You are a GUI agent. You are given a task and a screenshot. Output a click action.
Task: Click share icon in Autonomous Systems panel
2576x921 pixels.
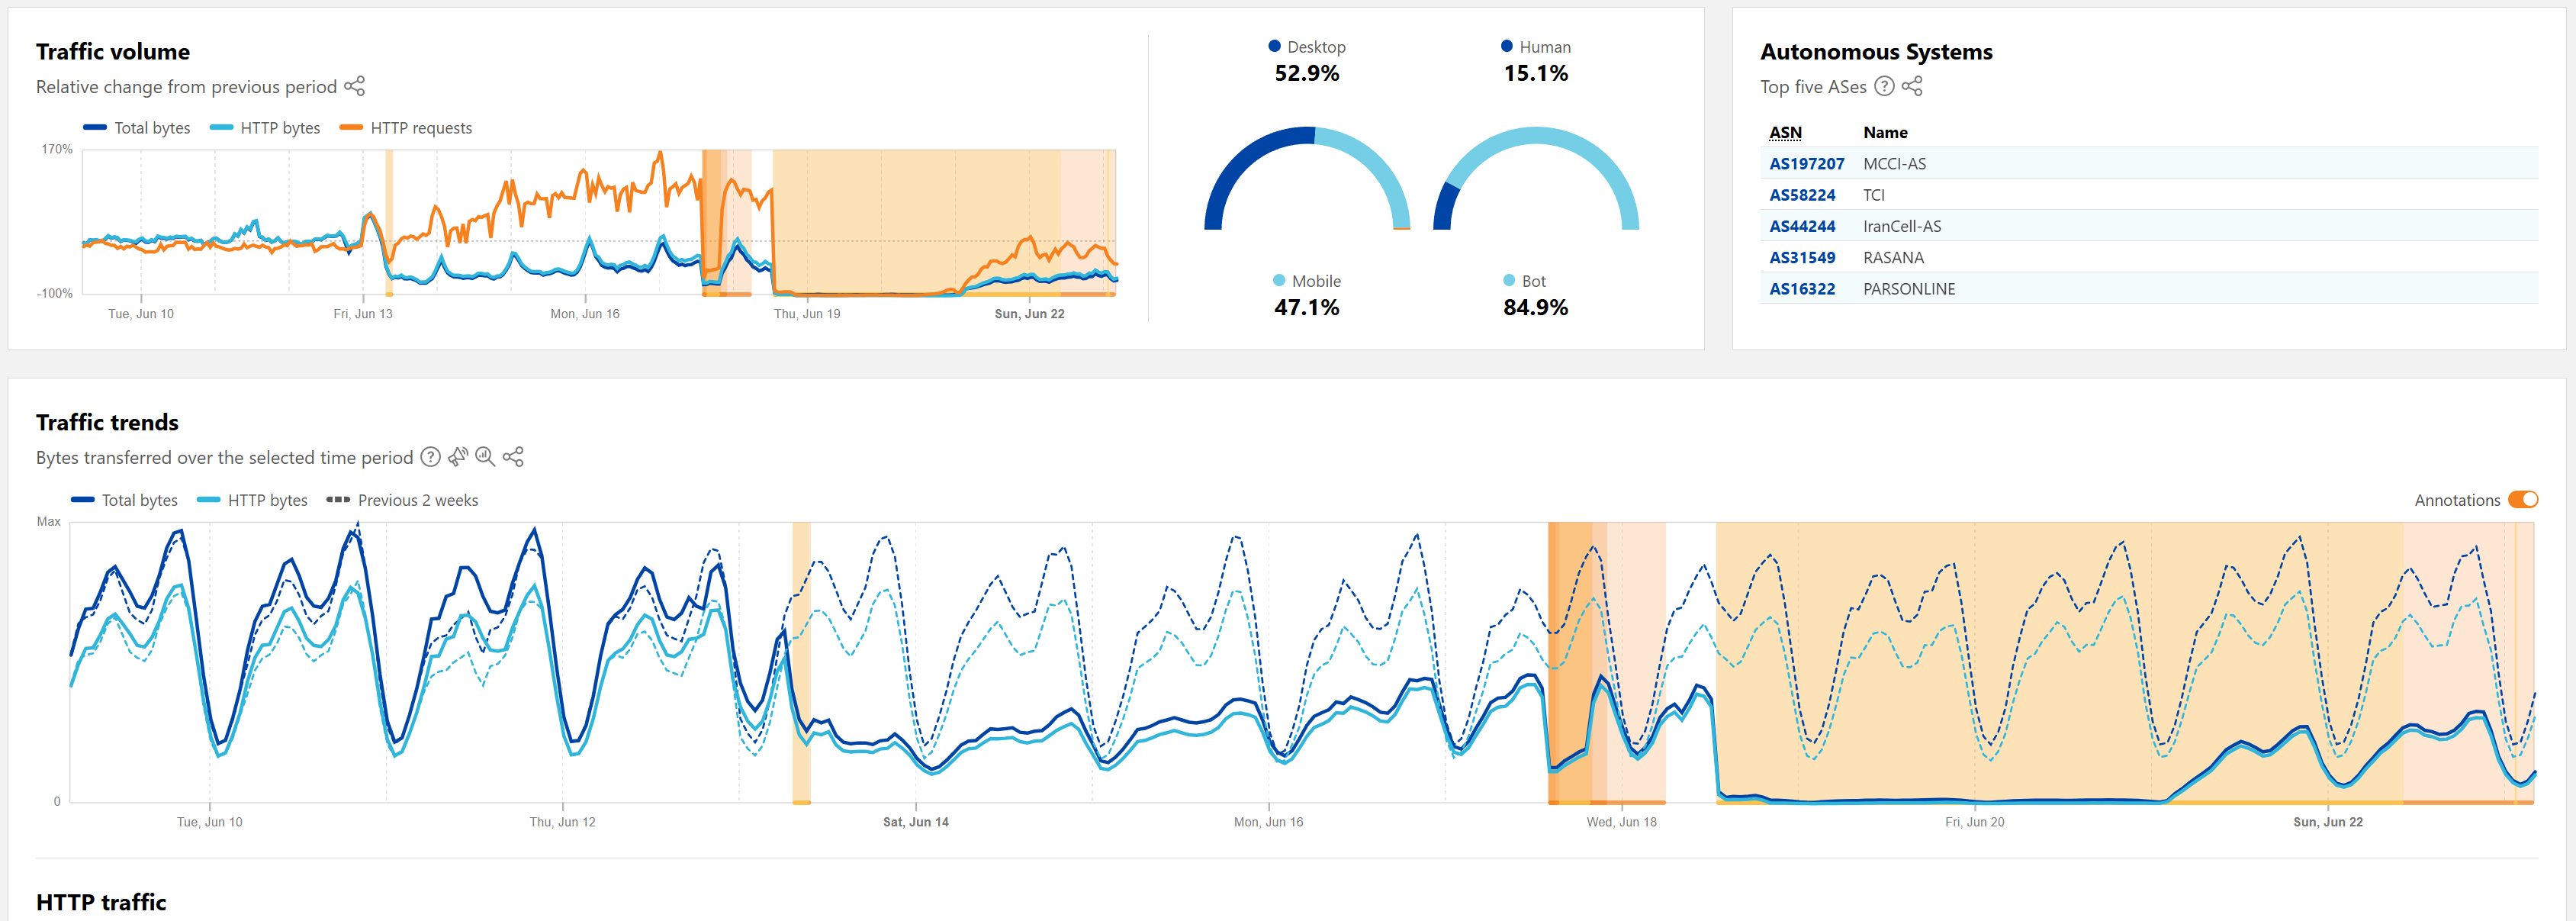(x=1912, y=86)
